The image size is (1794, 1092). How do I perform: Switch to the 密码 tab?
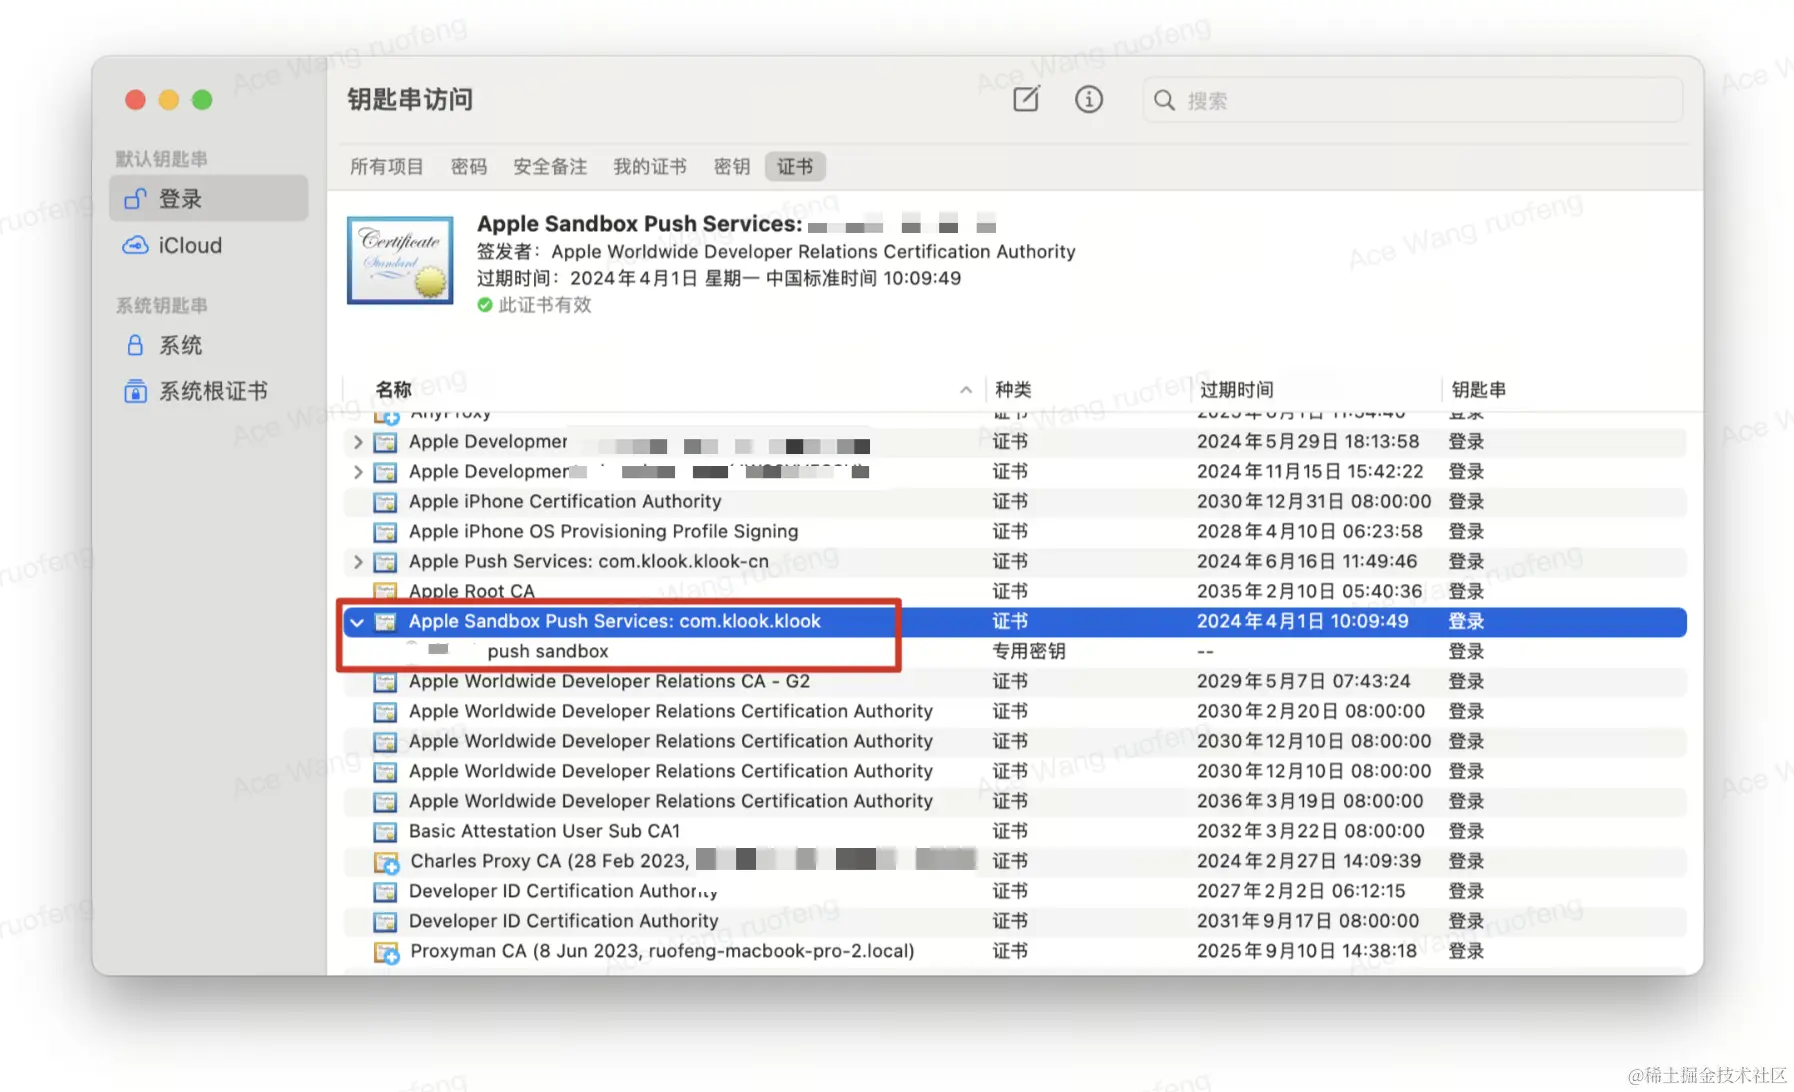pos(468,167)
